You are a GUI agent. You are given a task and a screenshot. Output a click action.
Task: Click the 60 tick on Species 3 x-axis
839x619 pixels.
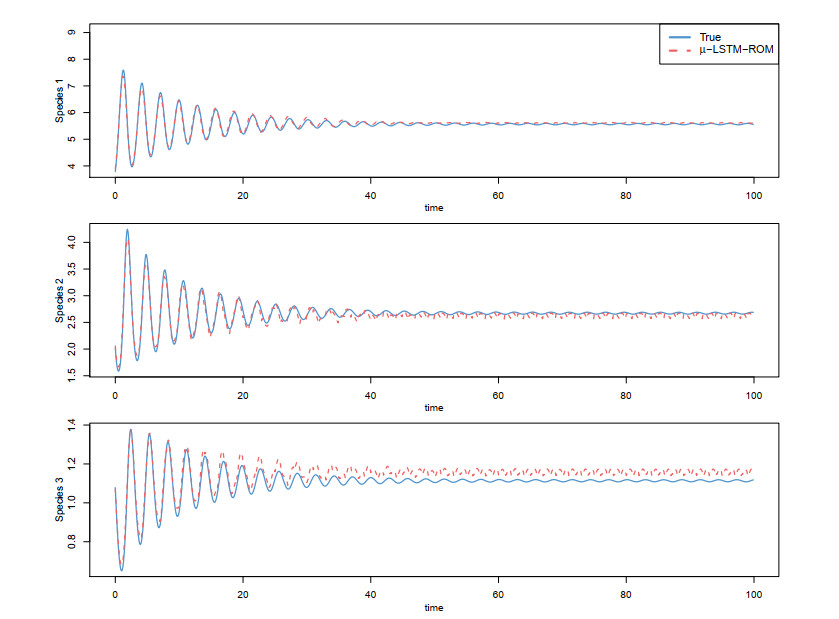click(x=497, y=593)
